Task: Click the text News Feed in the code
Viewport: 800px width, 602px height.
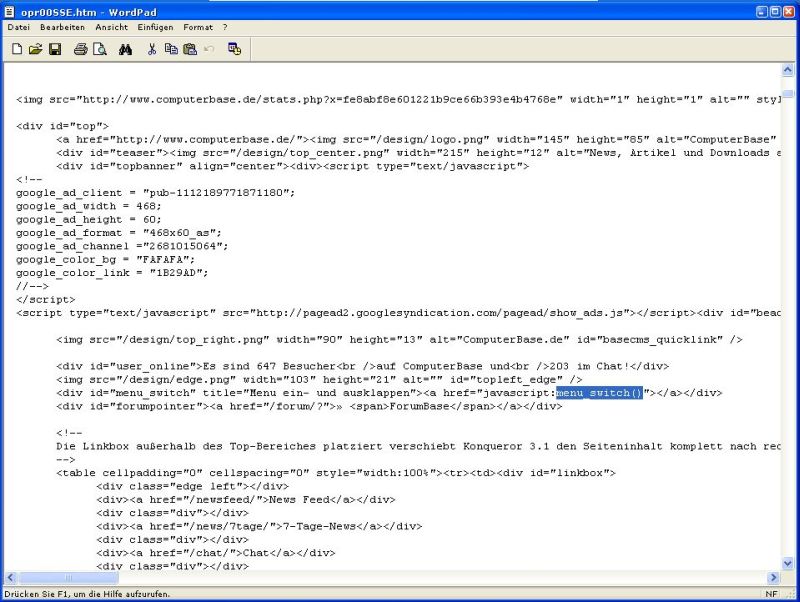Action: [299, 499]
